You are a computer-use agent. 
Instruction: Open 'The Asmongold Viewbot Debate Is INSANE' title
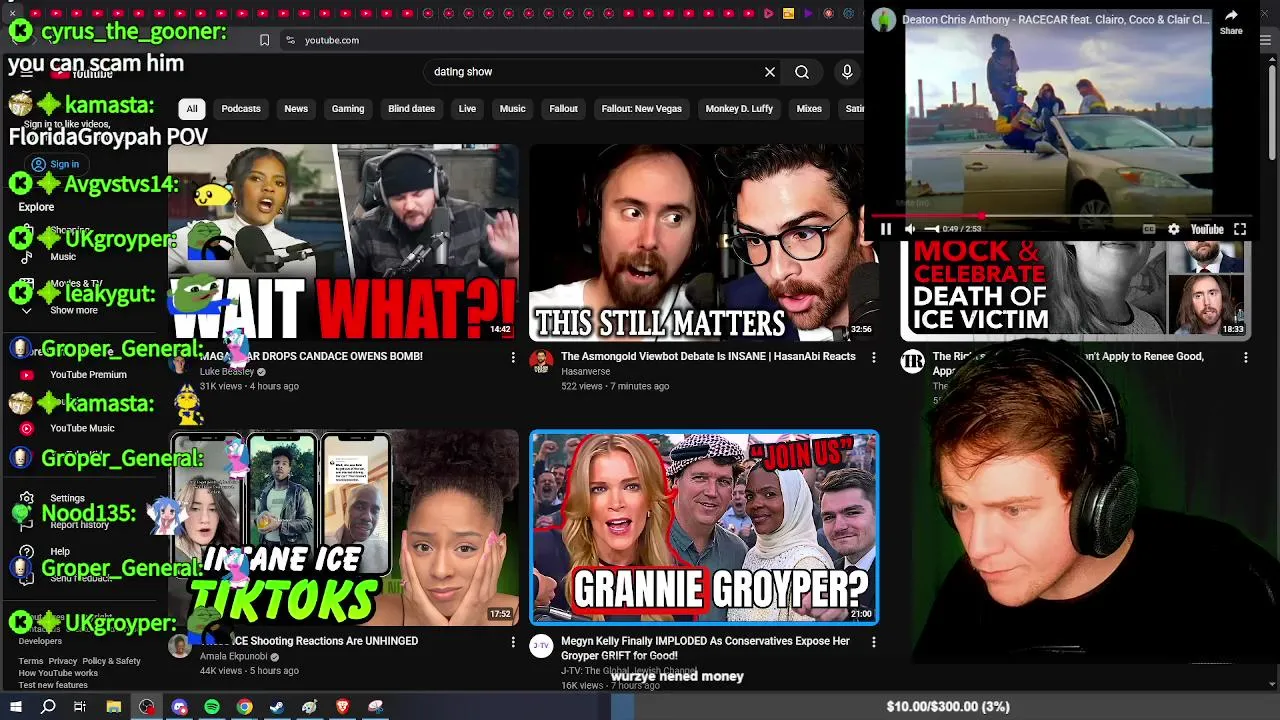pos(708,356)
